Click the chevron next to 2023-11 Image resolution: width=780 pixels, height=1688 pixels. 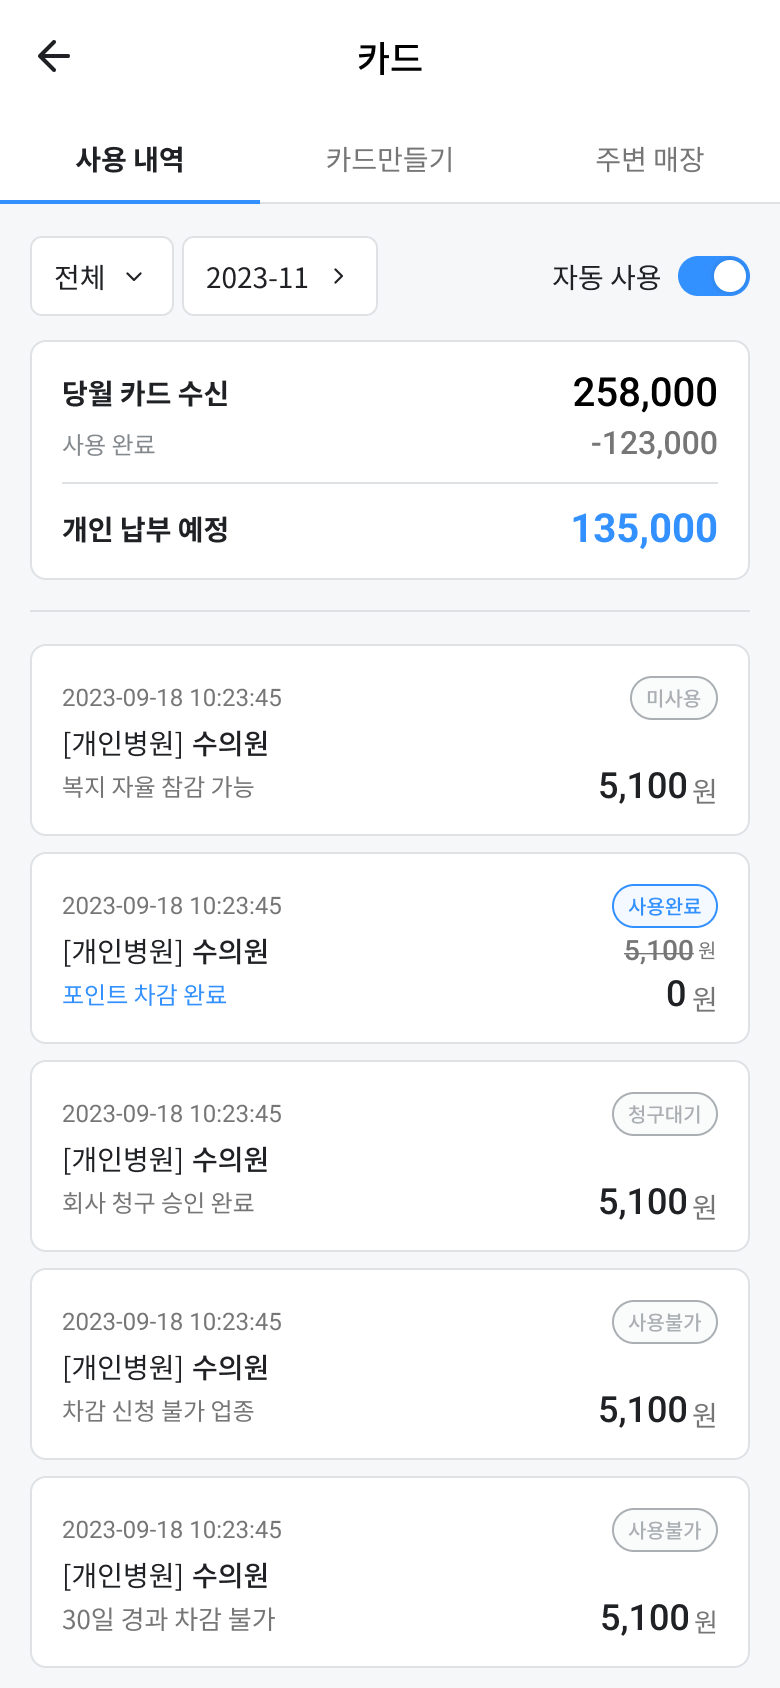pos(339,277)
